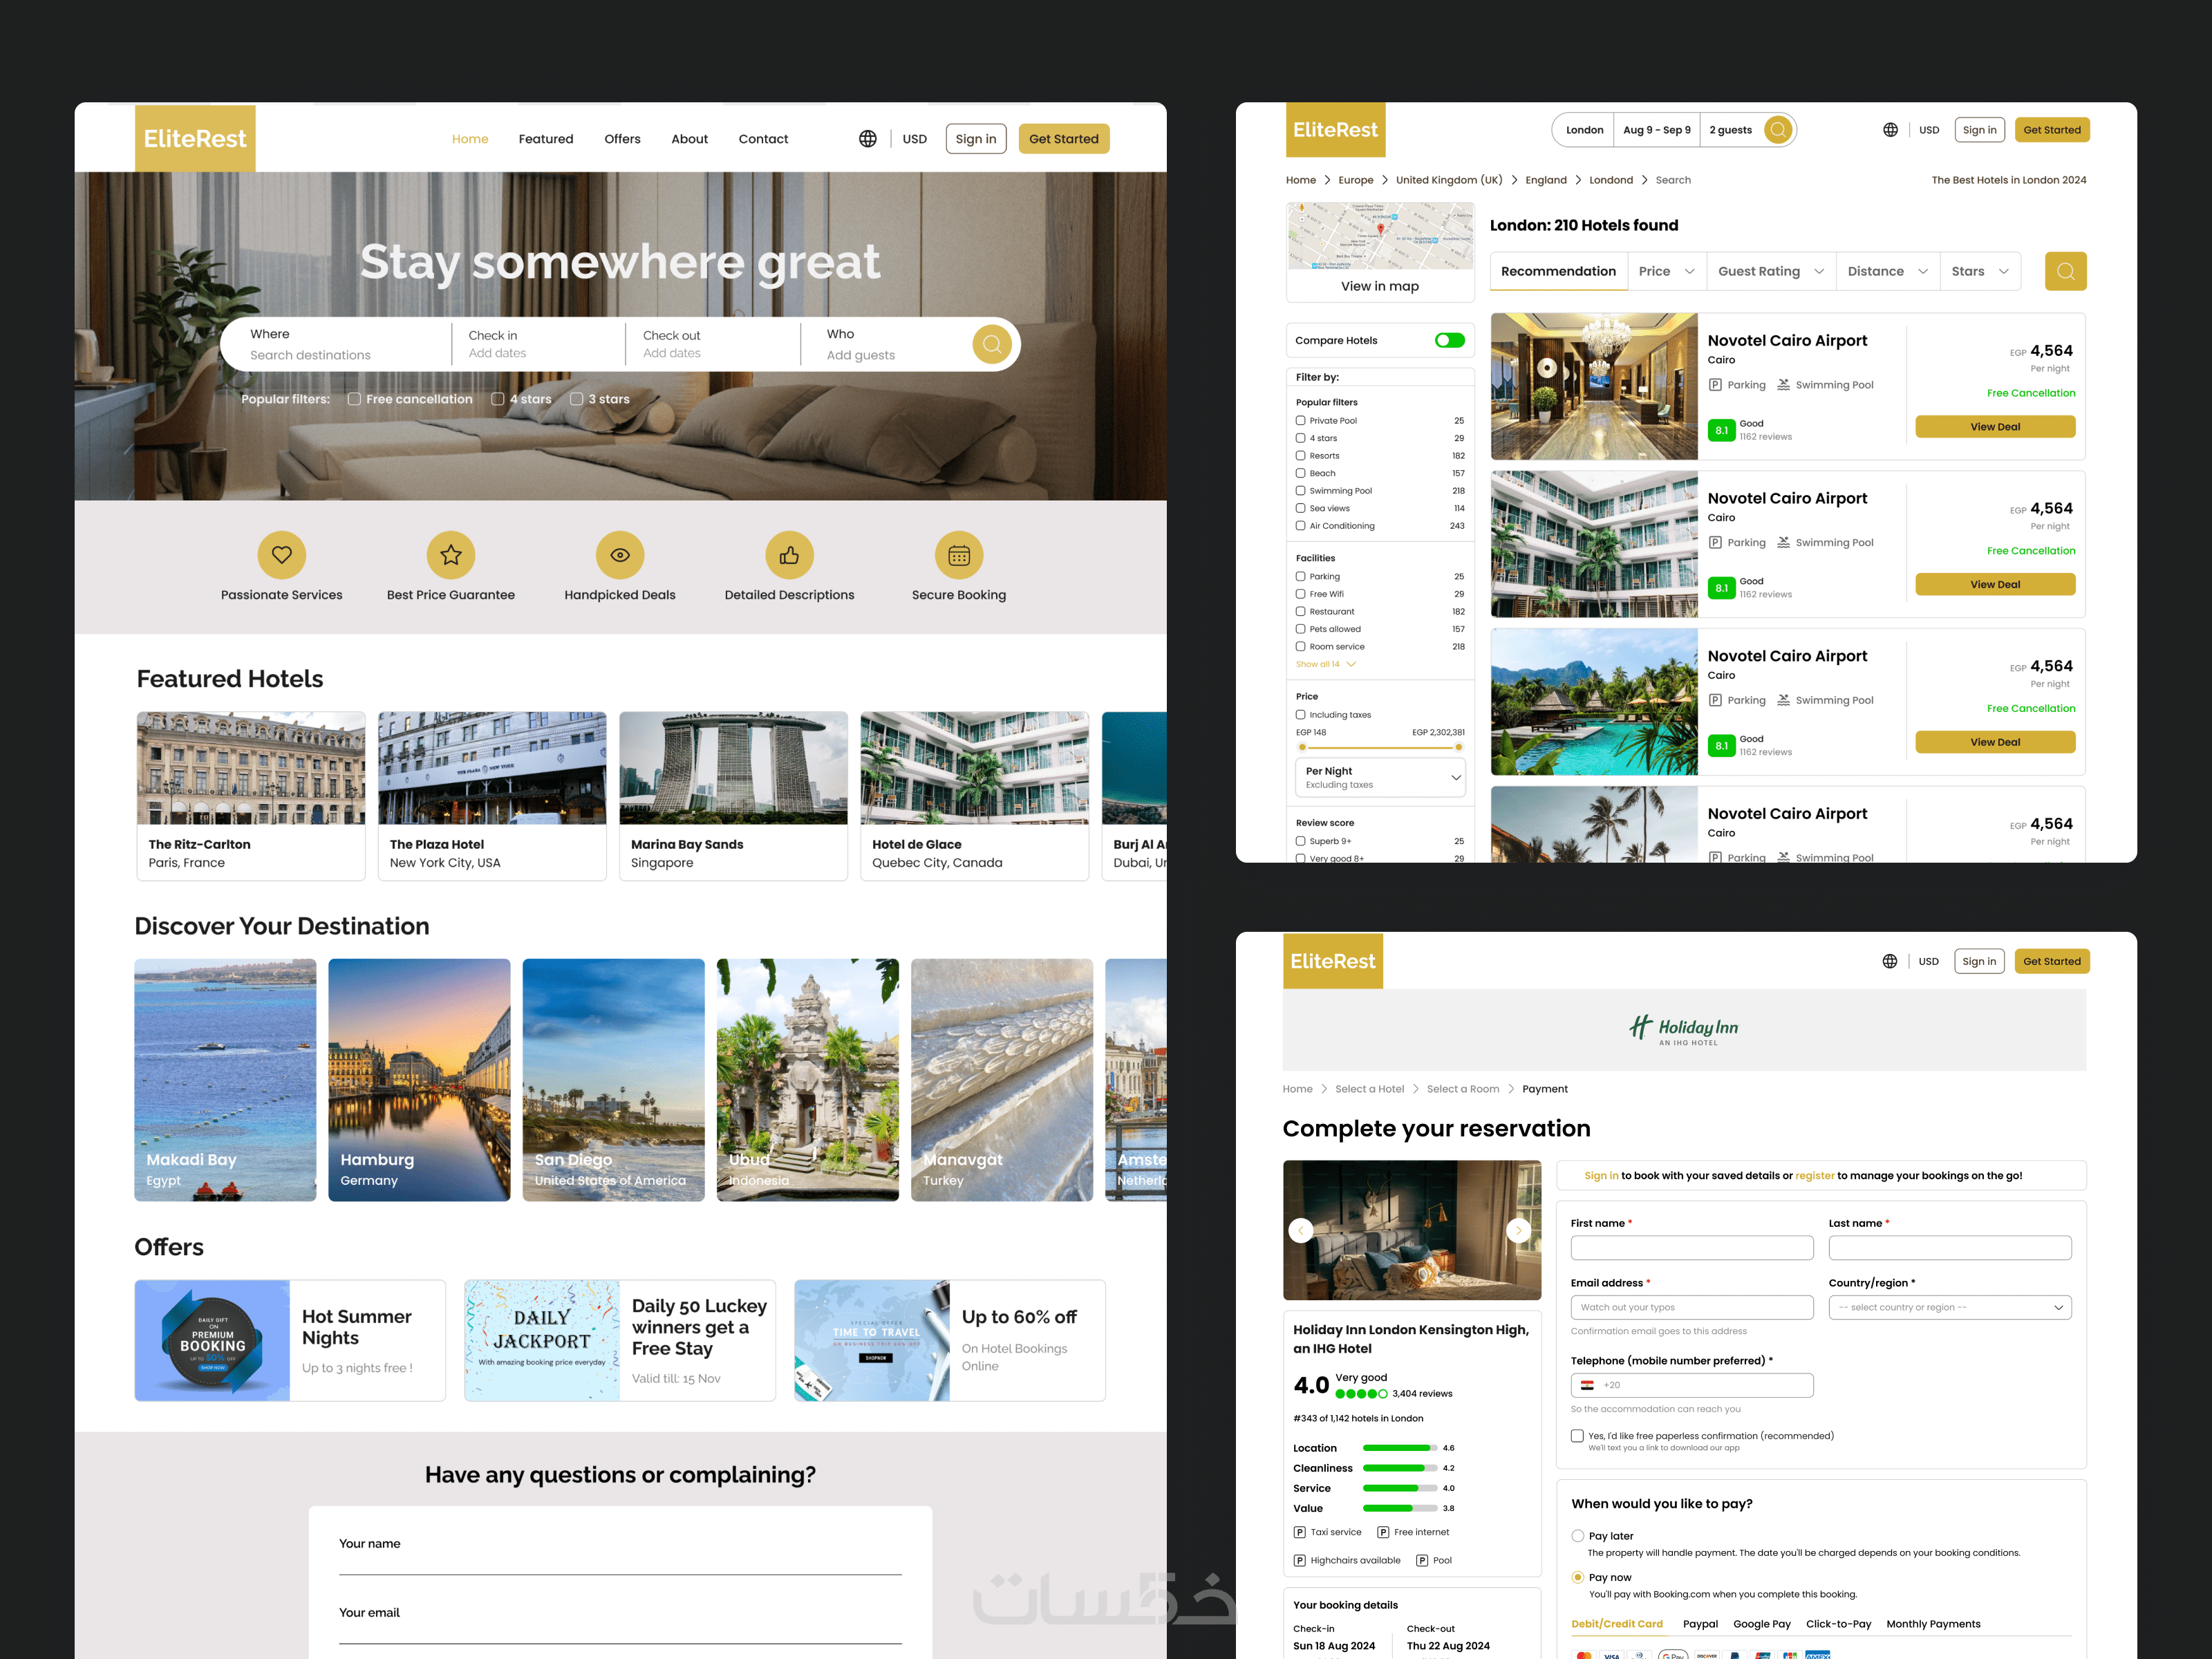Tick the Private Pool filter checkbox

1300,421
